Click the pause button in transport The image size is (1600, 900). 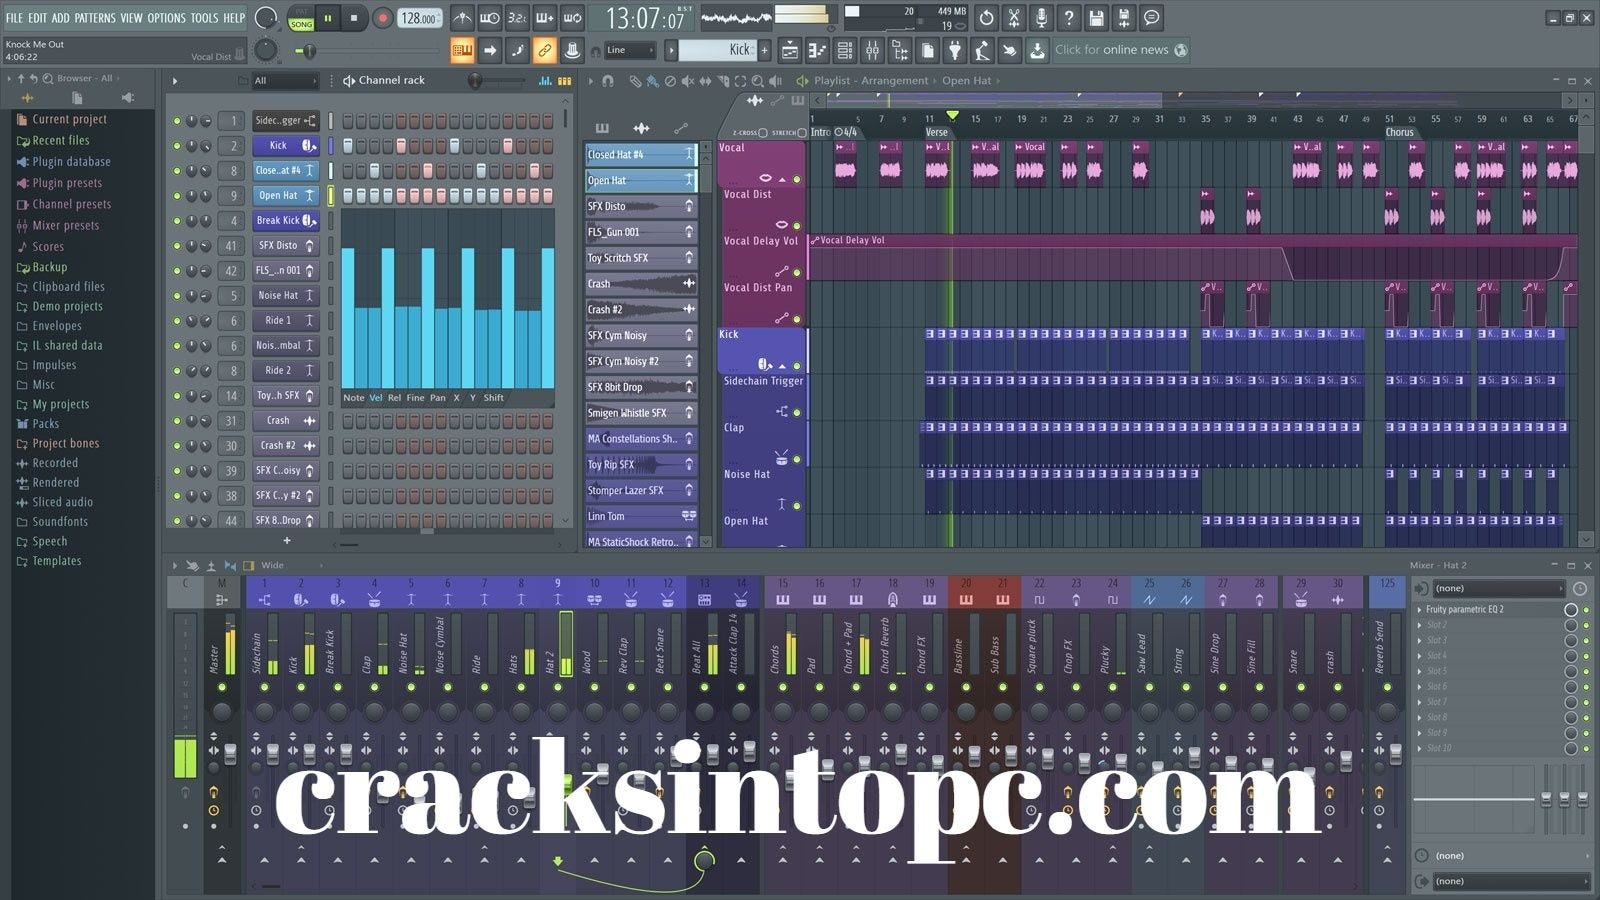pos(327,18)
